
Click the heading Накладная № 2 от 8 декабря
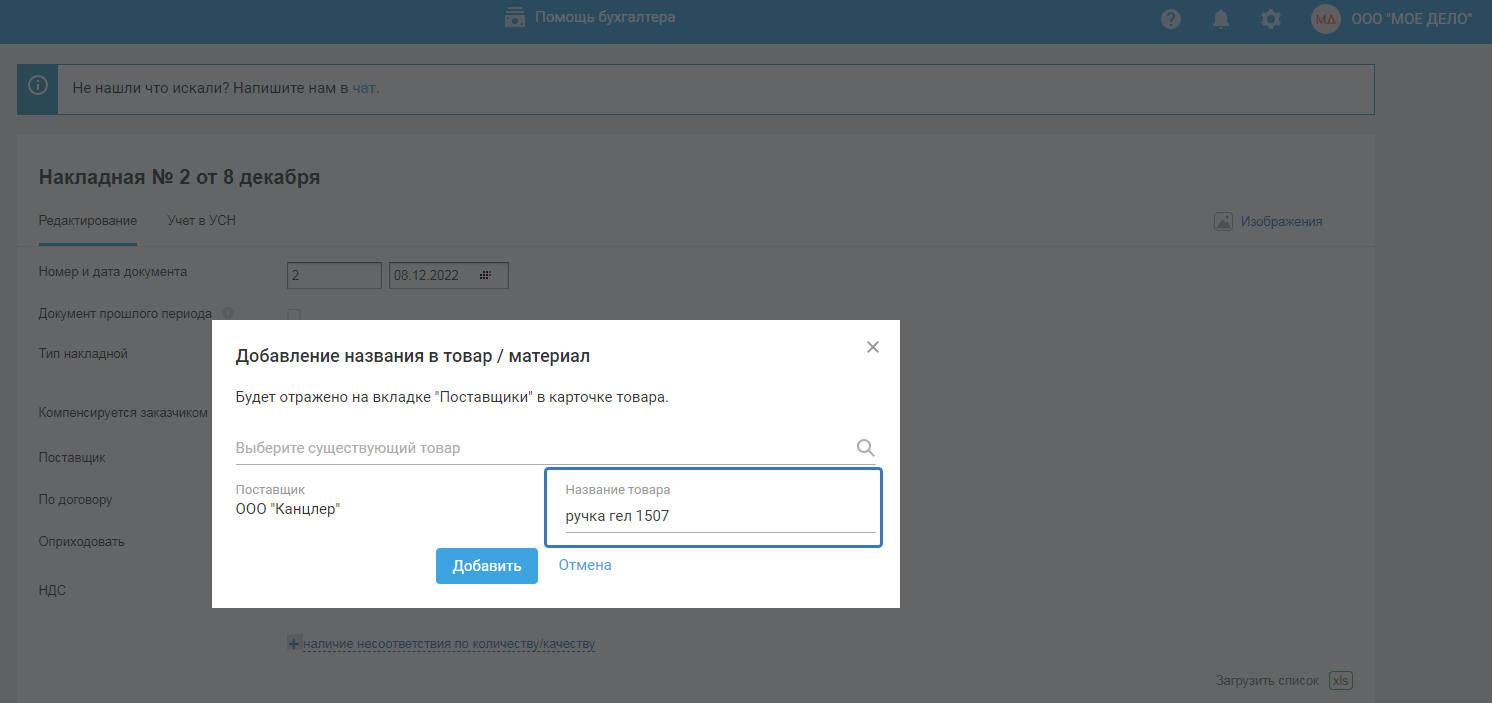[x=180, y=178]
